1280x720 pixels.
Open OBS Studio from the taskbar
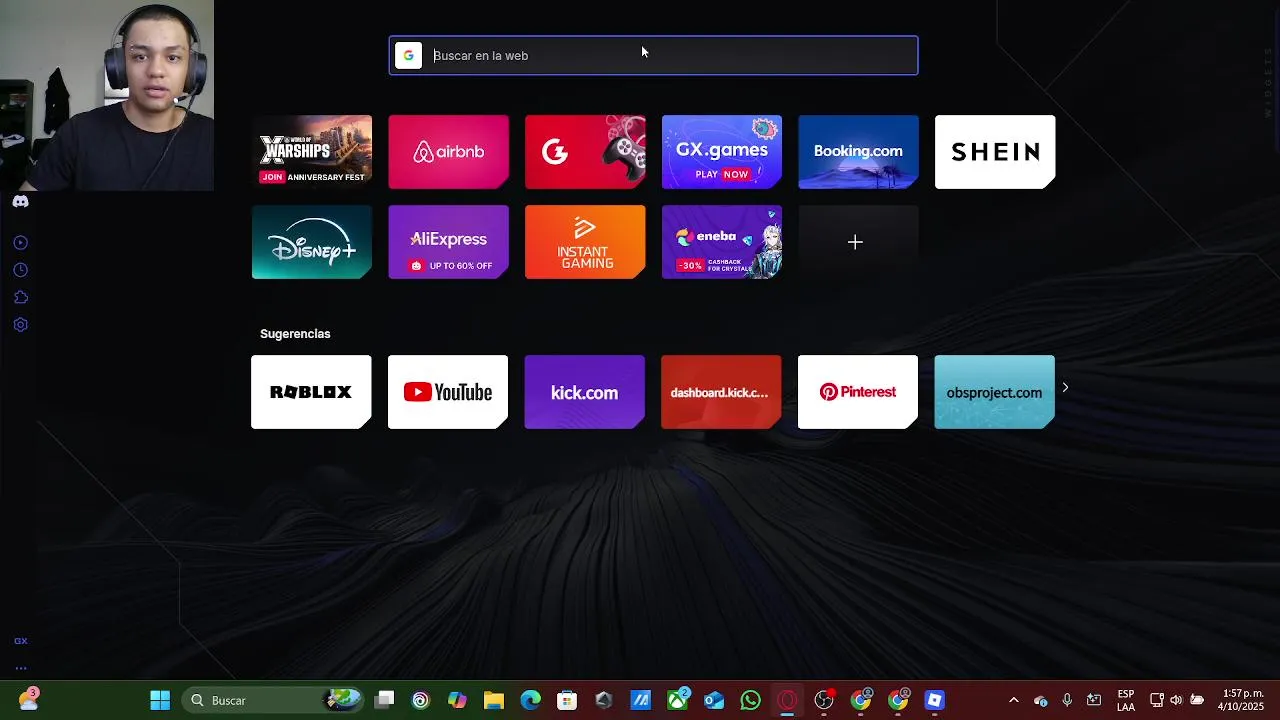(x=824, y=700)
